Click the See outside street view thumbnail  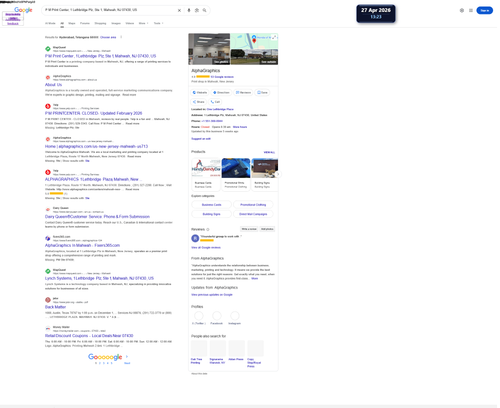[x=254, y=57]
